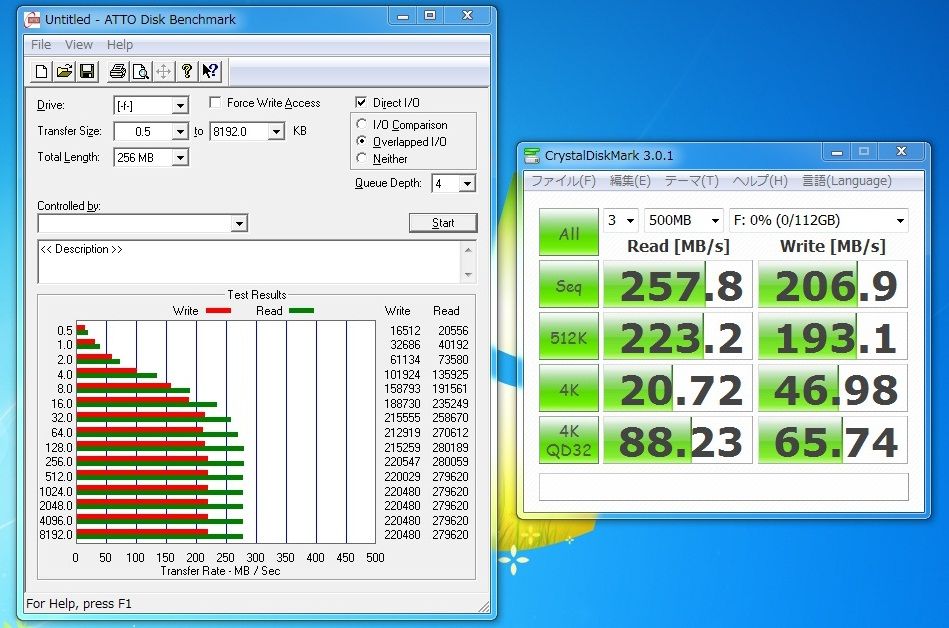Click the New file icon in ATTO toolbar
This screenshot has height=628, width=949.
point(41,71)
